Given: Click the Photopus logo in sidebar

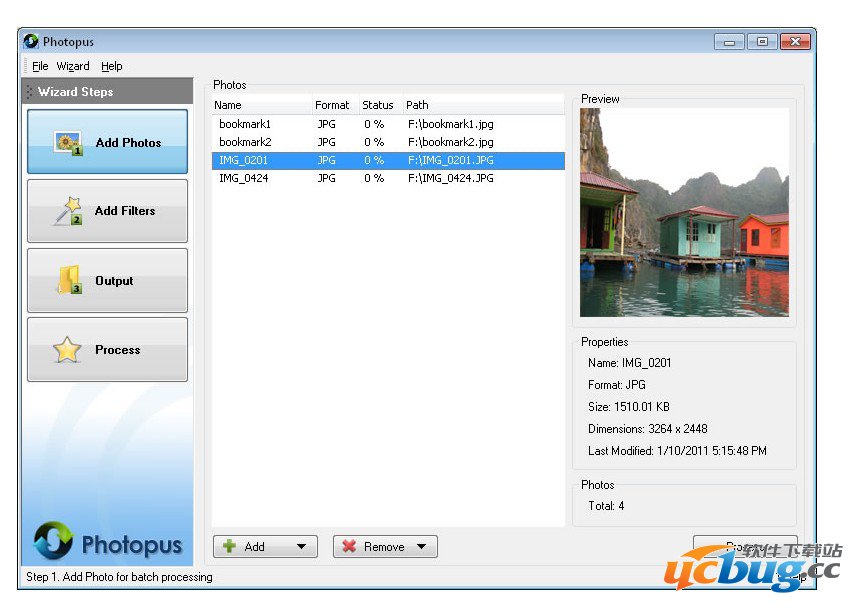Looking at the screenshot, I should coord(53,541).
